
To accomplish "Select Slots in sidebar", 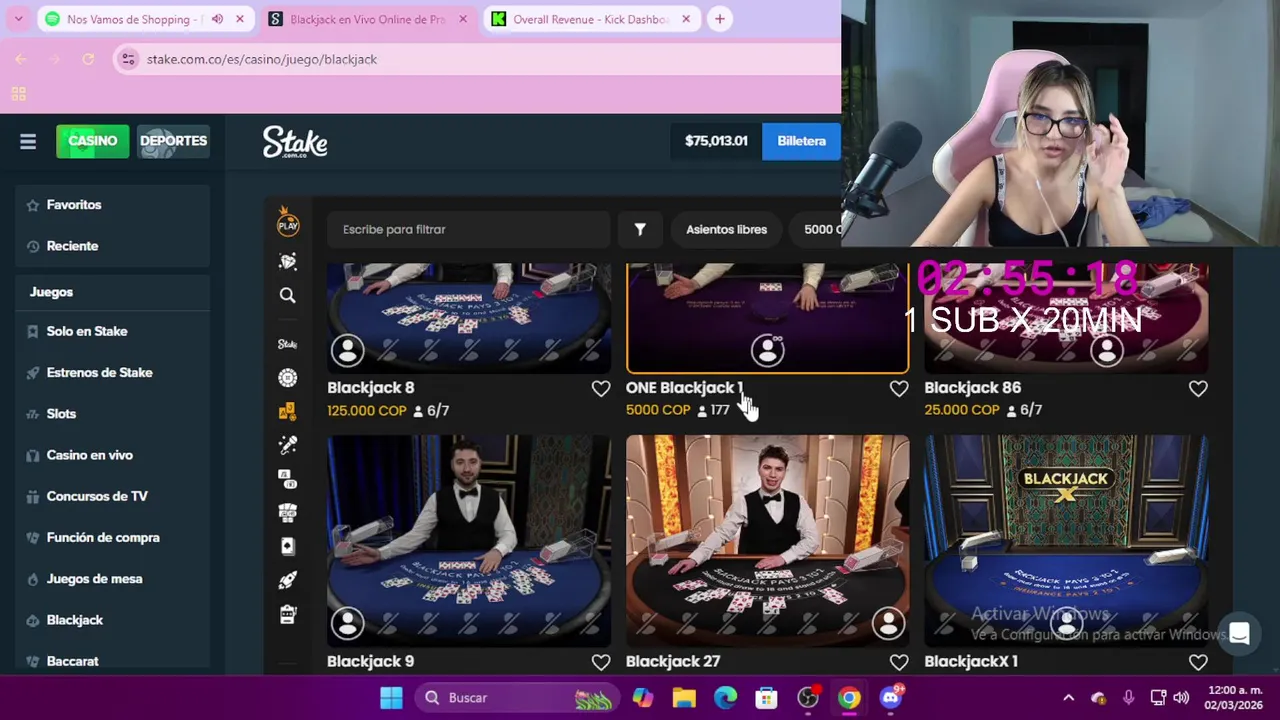I will click(112, 414).
